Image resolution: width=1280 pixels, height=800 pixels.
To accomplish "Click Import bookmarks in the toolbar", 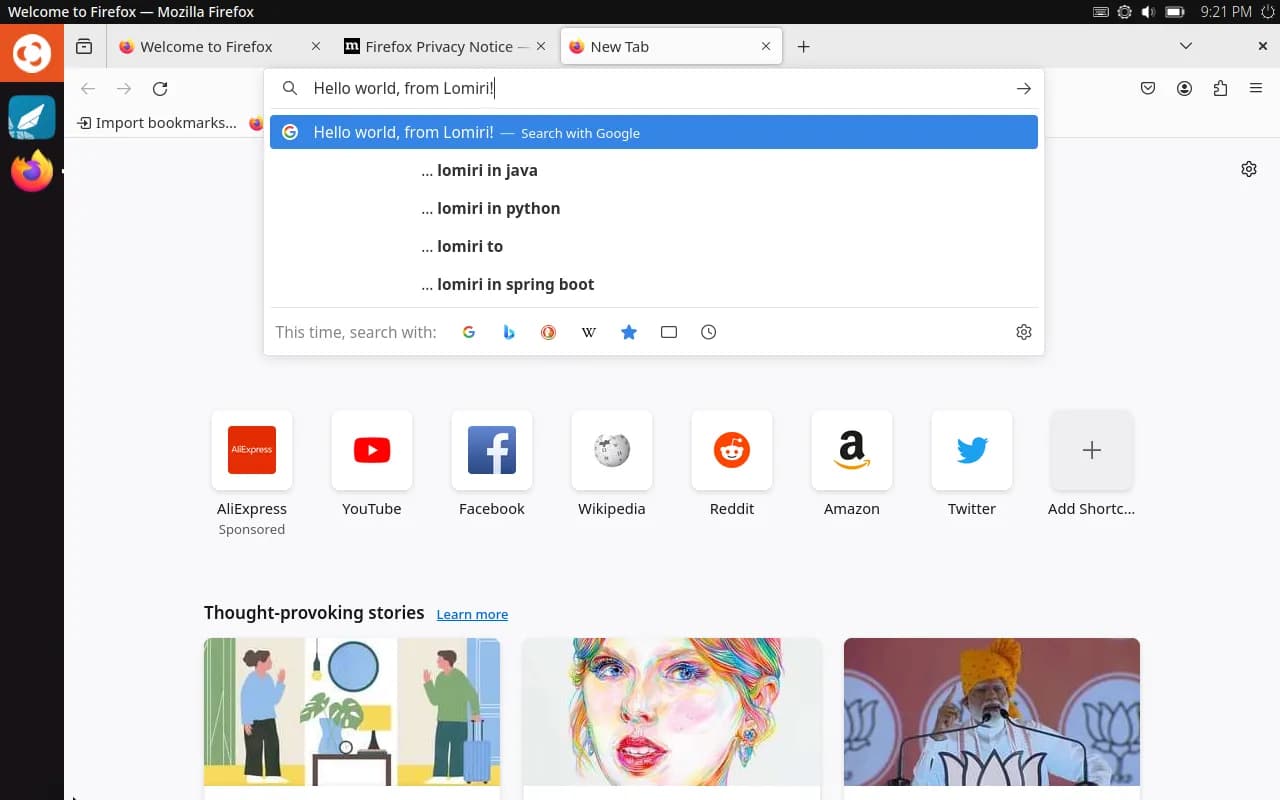I will coord(160,122).
